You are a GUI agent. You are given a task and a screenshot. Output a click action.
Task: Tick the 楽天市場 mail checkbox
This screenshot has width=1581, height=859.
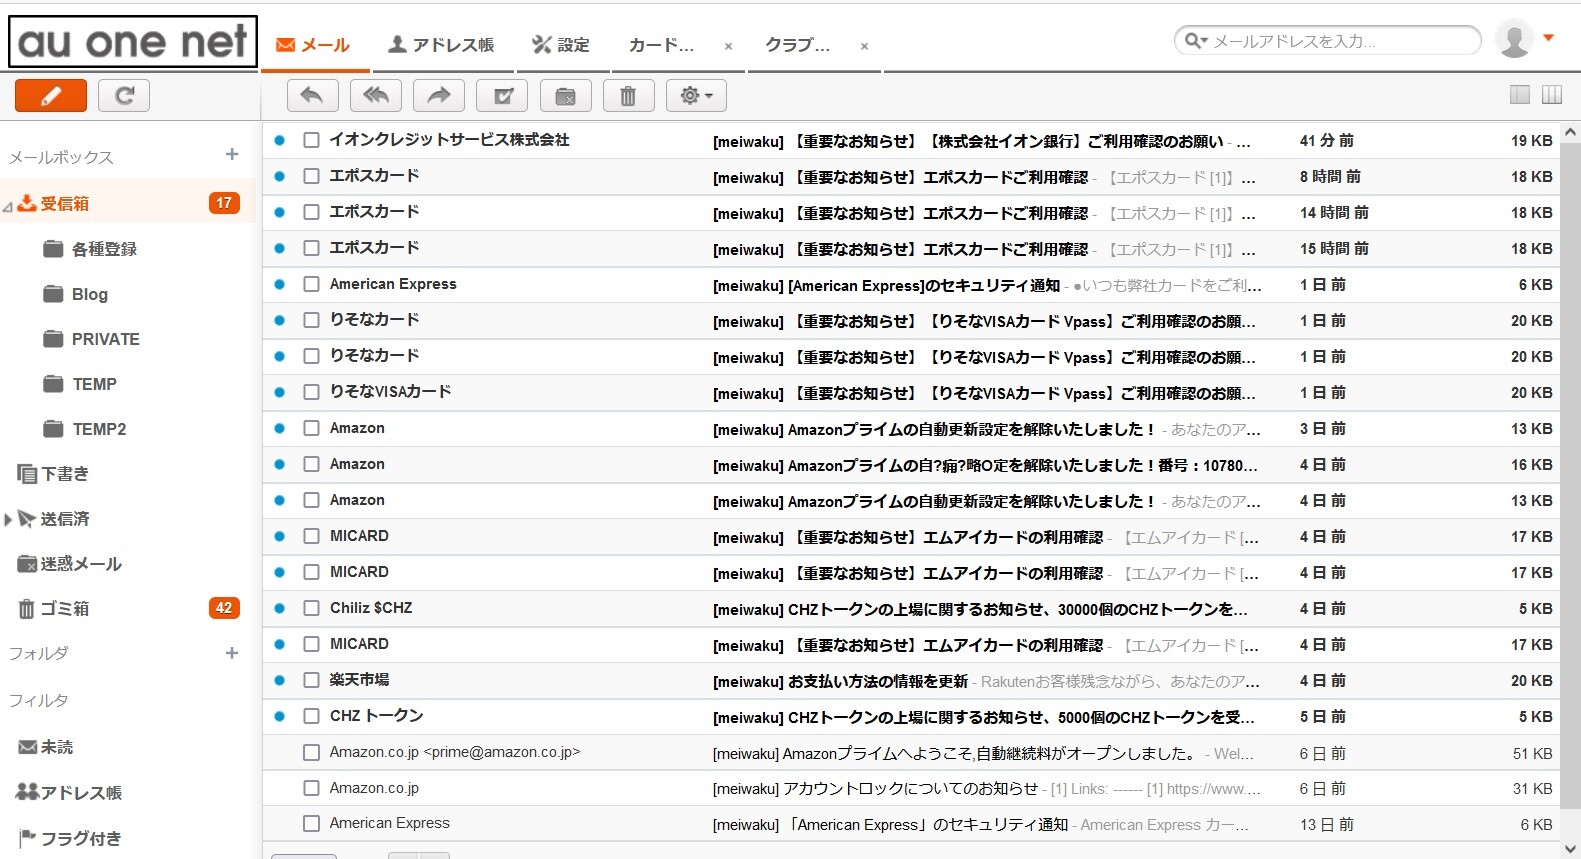click(312, 680)
